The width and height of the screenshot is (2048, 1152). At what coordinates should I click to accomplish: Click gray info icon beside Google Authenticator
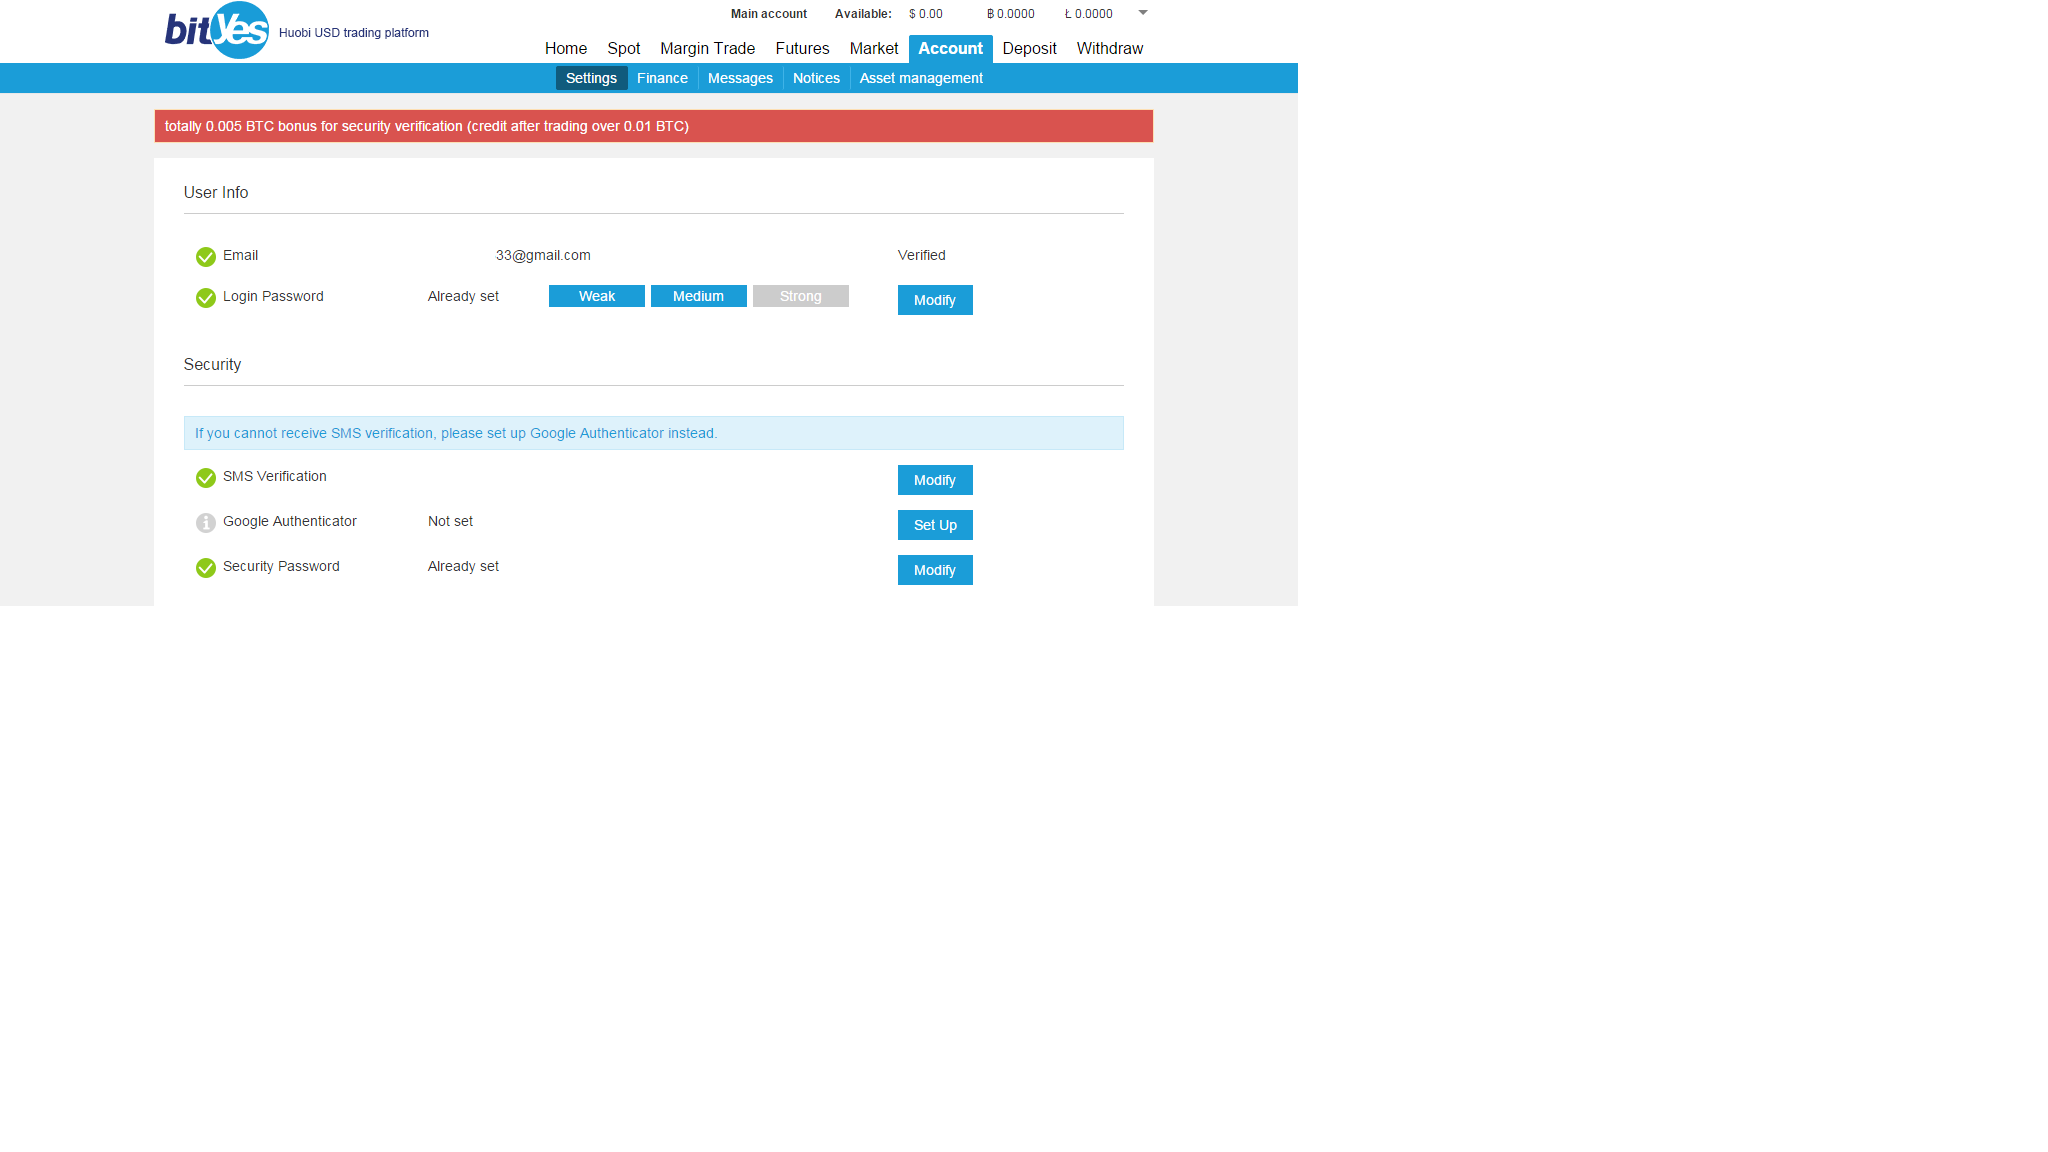206,523
